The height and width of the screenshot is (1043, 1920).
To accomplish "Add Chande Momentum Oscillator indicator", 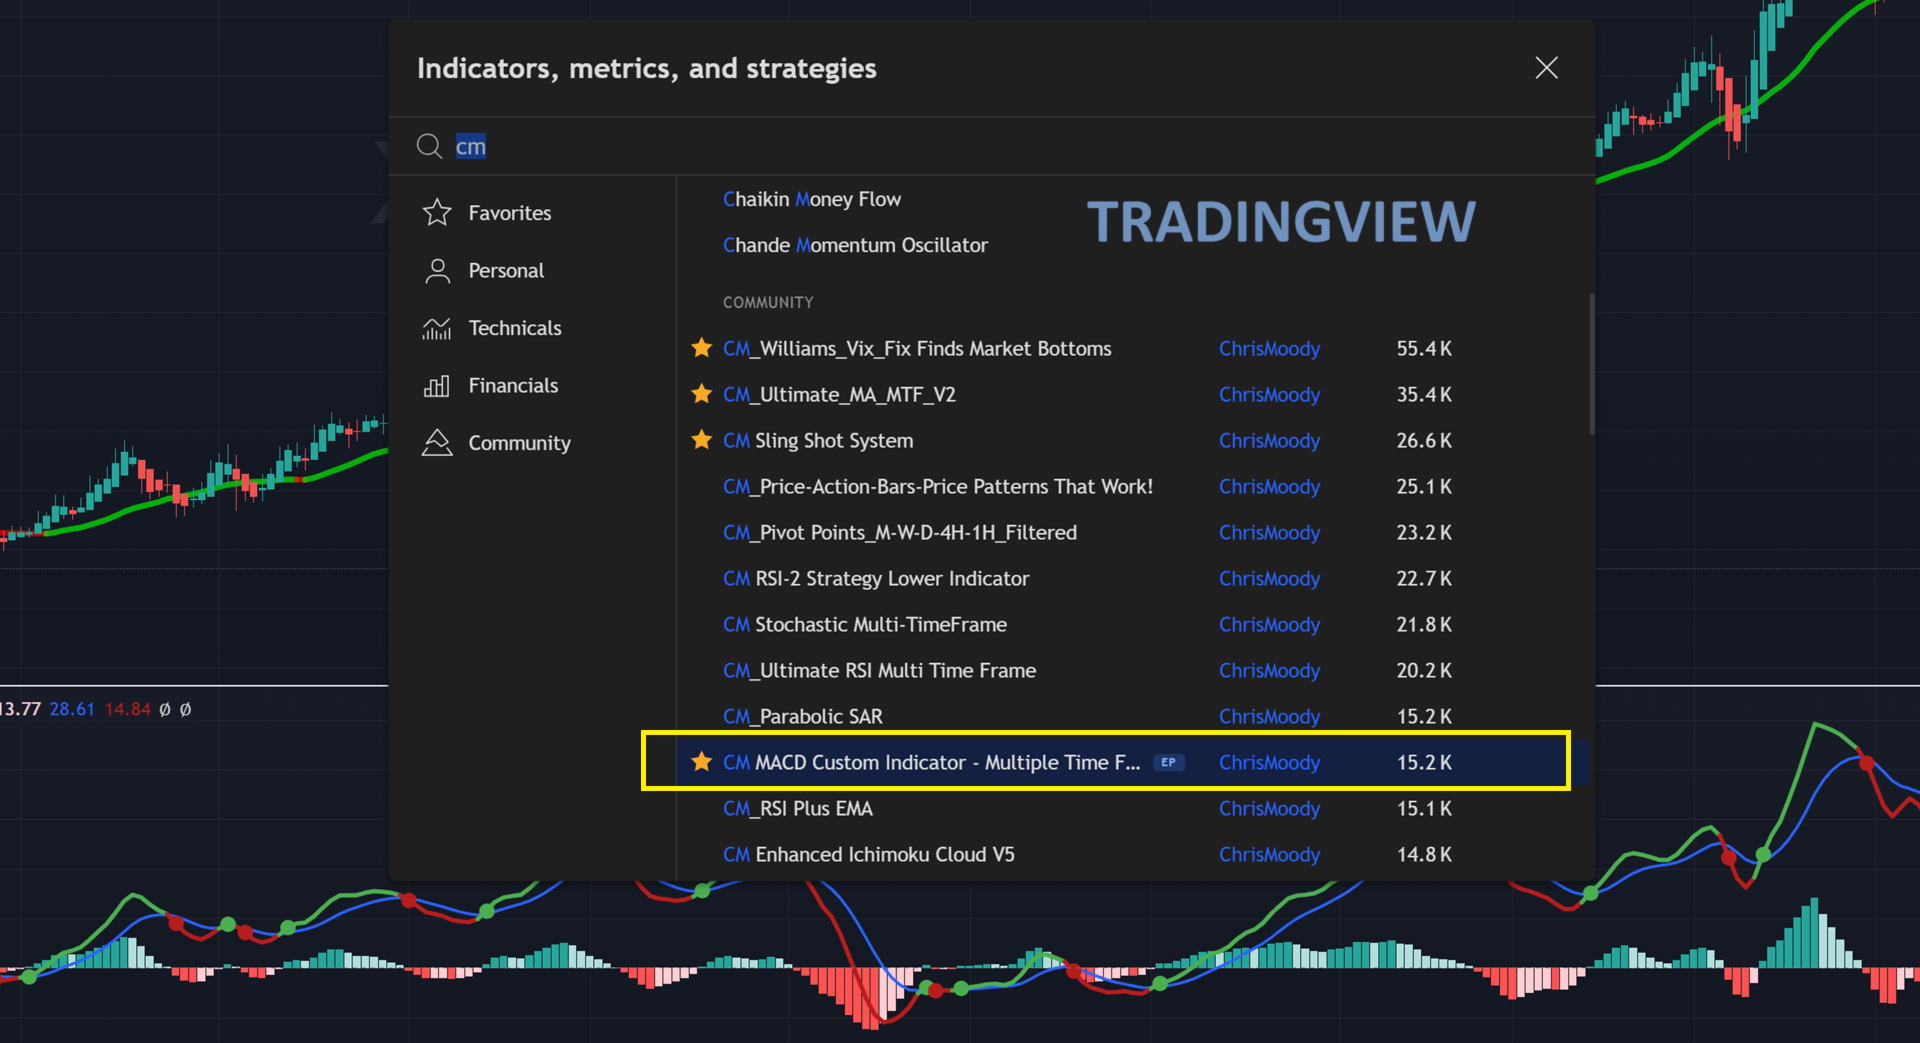I will [x=855, y=245].
